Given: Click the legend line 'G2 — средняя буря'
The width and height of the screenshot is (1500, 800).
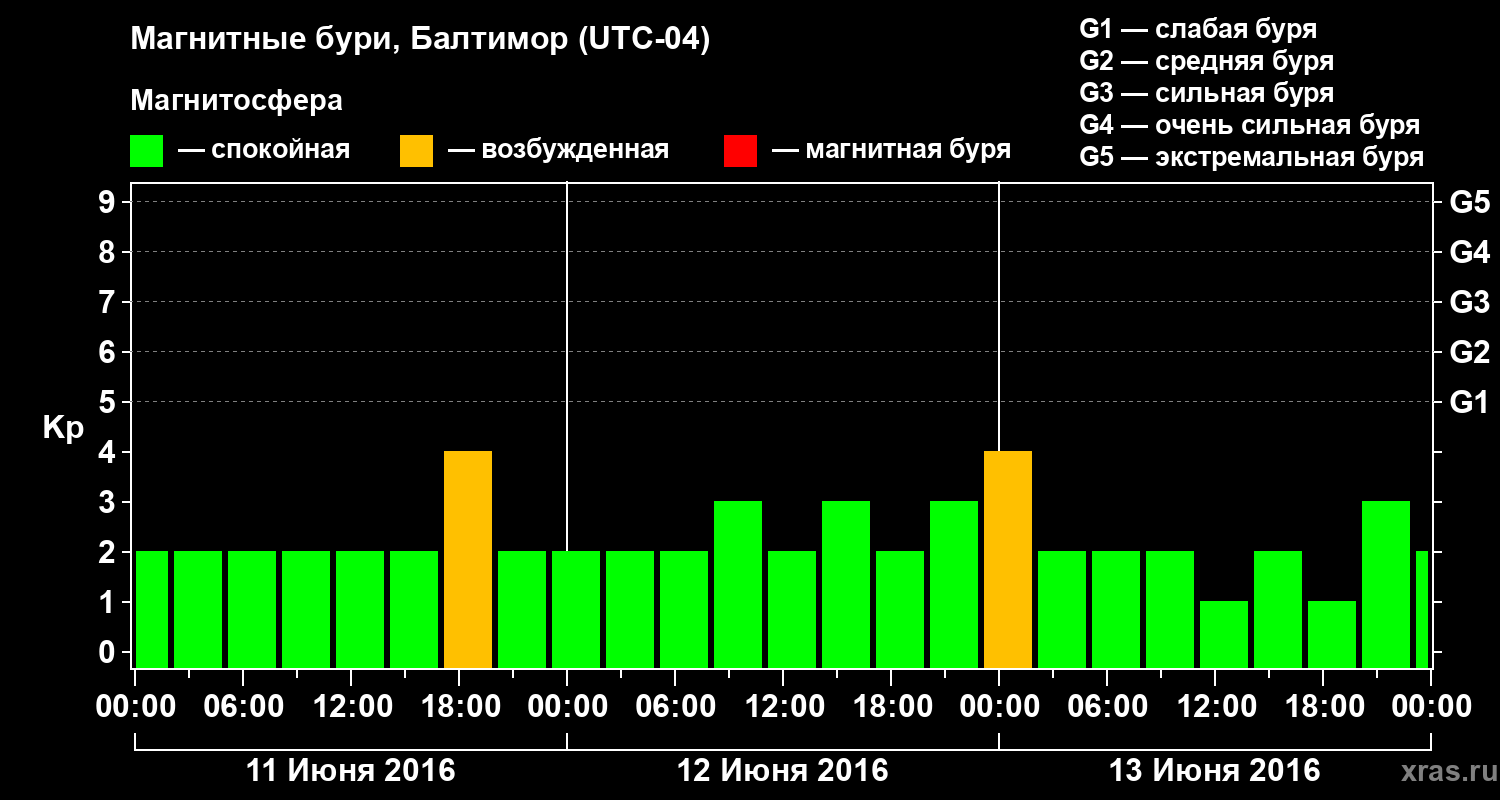Looking at the screenshot, I should [x=1207, y=61].
